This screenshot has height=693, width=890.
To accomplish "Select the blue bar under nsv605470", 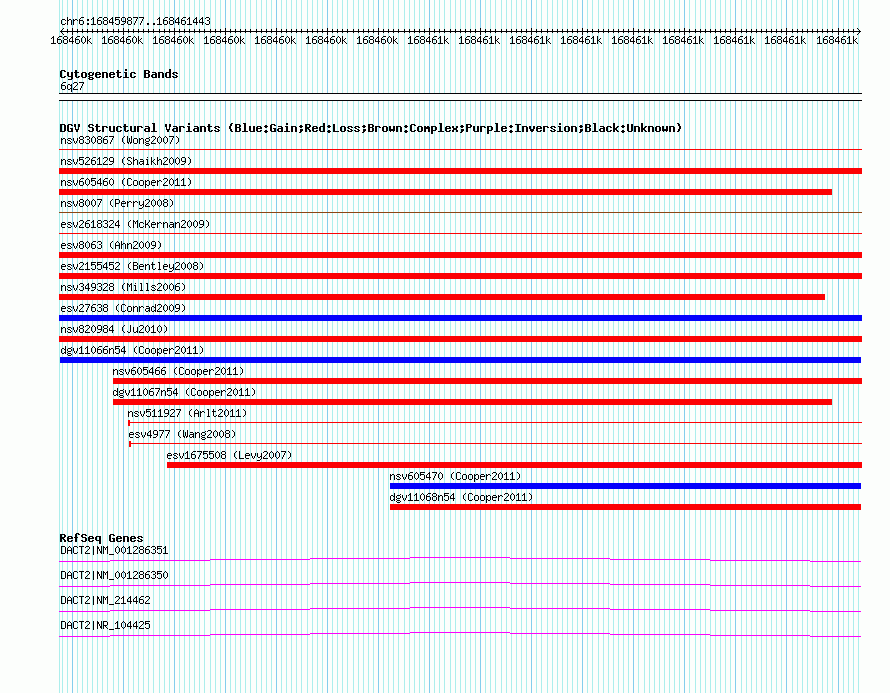I will click(625, 486).
